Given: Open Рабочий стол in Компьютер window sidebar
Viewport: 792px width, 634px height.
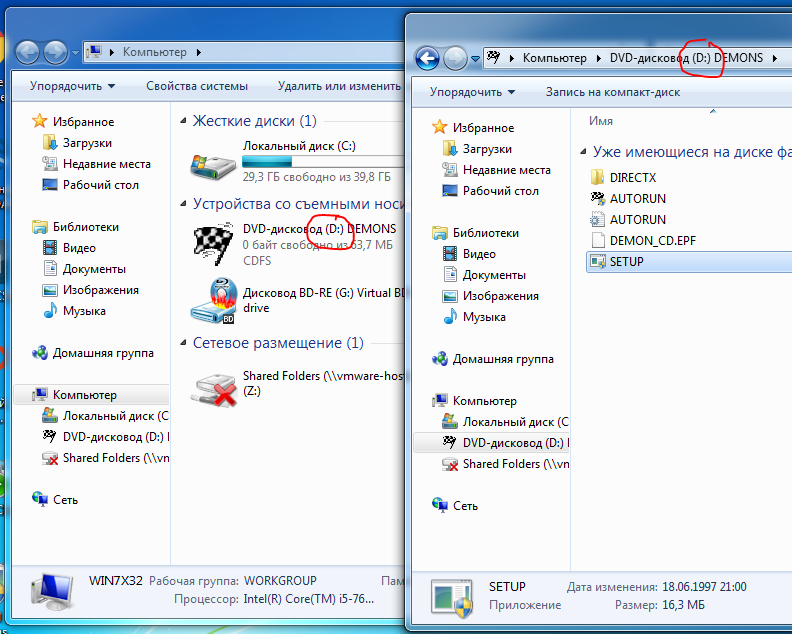Looking at the screenshot, I should (101, 185).
